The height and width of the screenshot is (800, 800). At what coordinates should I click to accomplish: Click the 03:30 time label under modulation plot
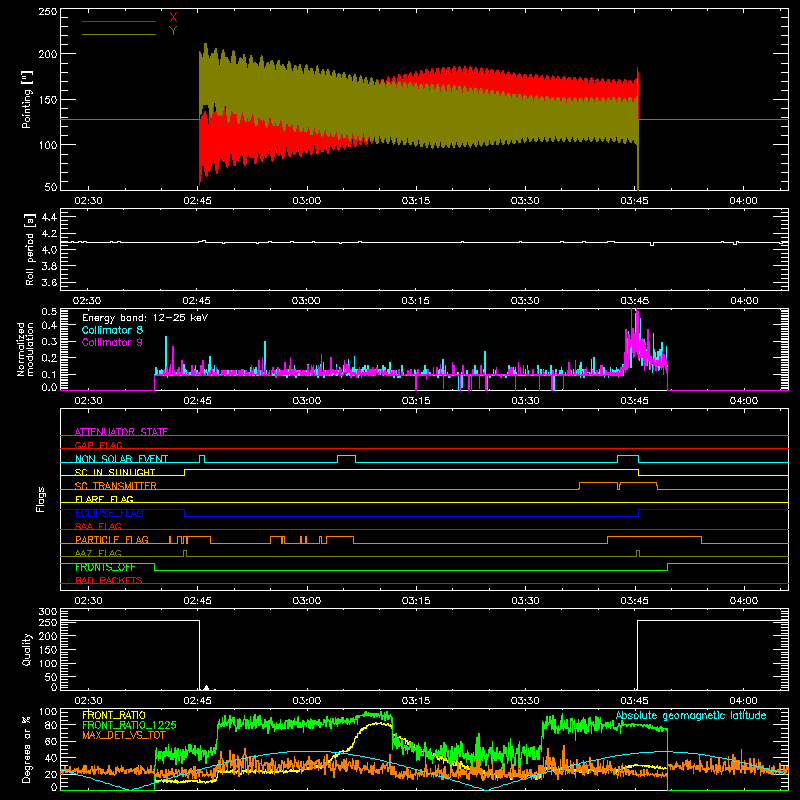pos(525,401)
